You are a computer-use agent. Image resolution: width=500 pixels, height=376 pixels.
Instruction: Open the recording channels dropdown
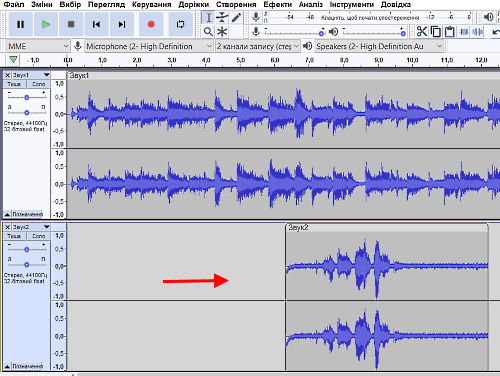[x=257, y=46]
